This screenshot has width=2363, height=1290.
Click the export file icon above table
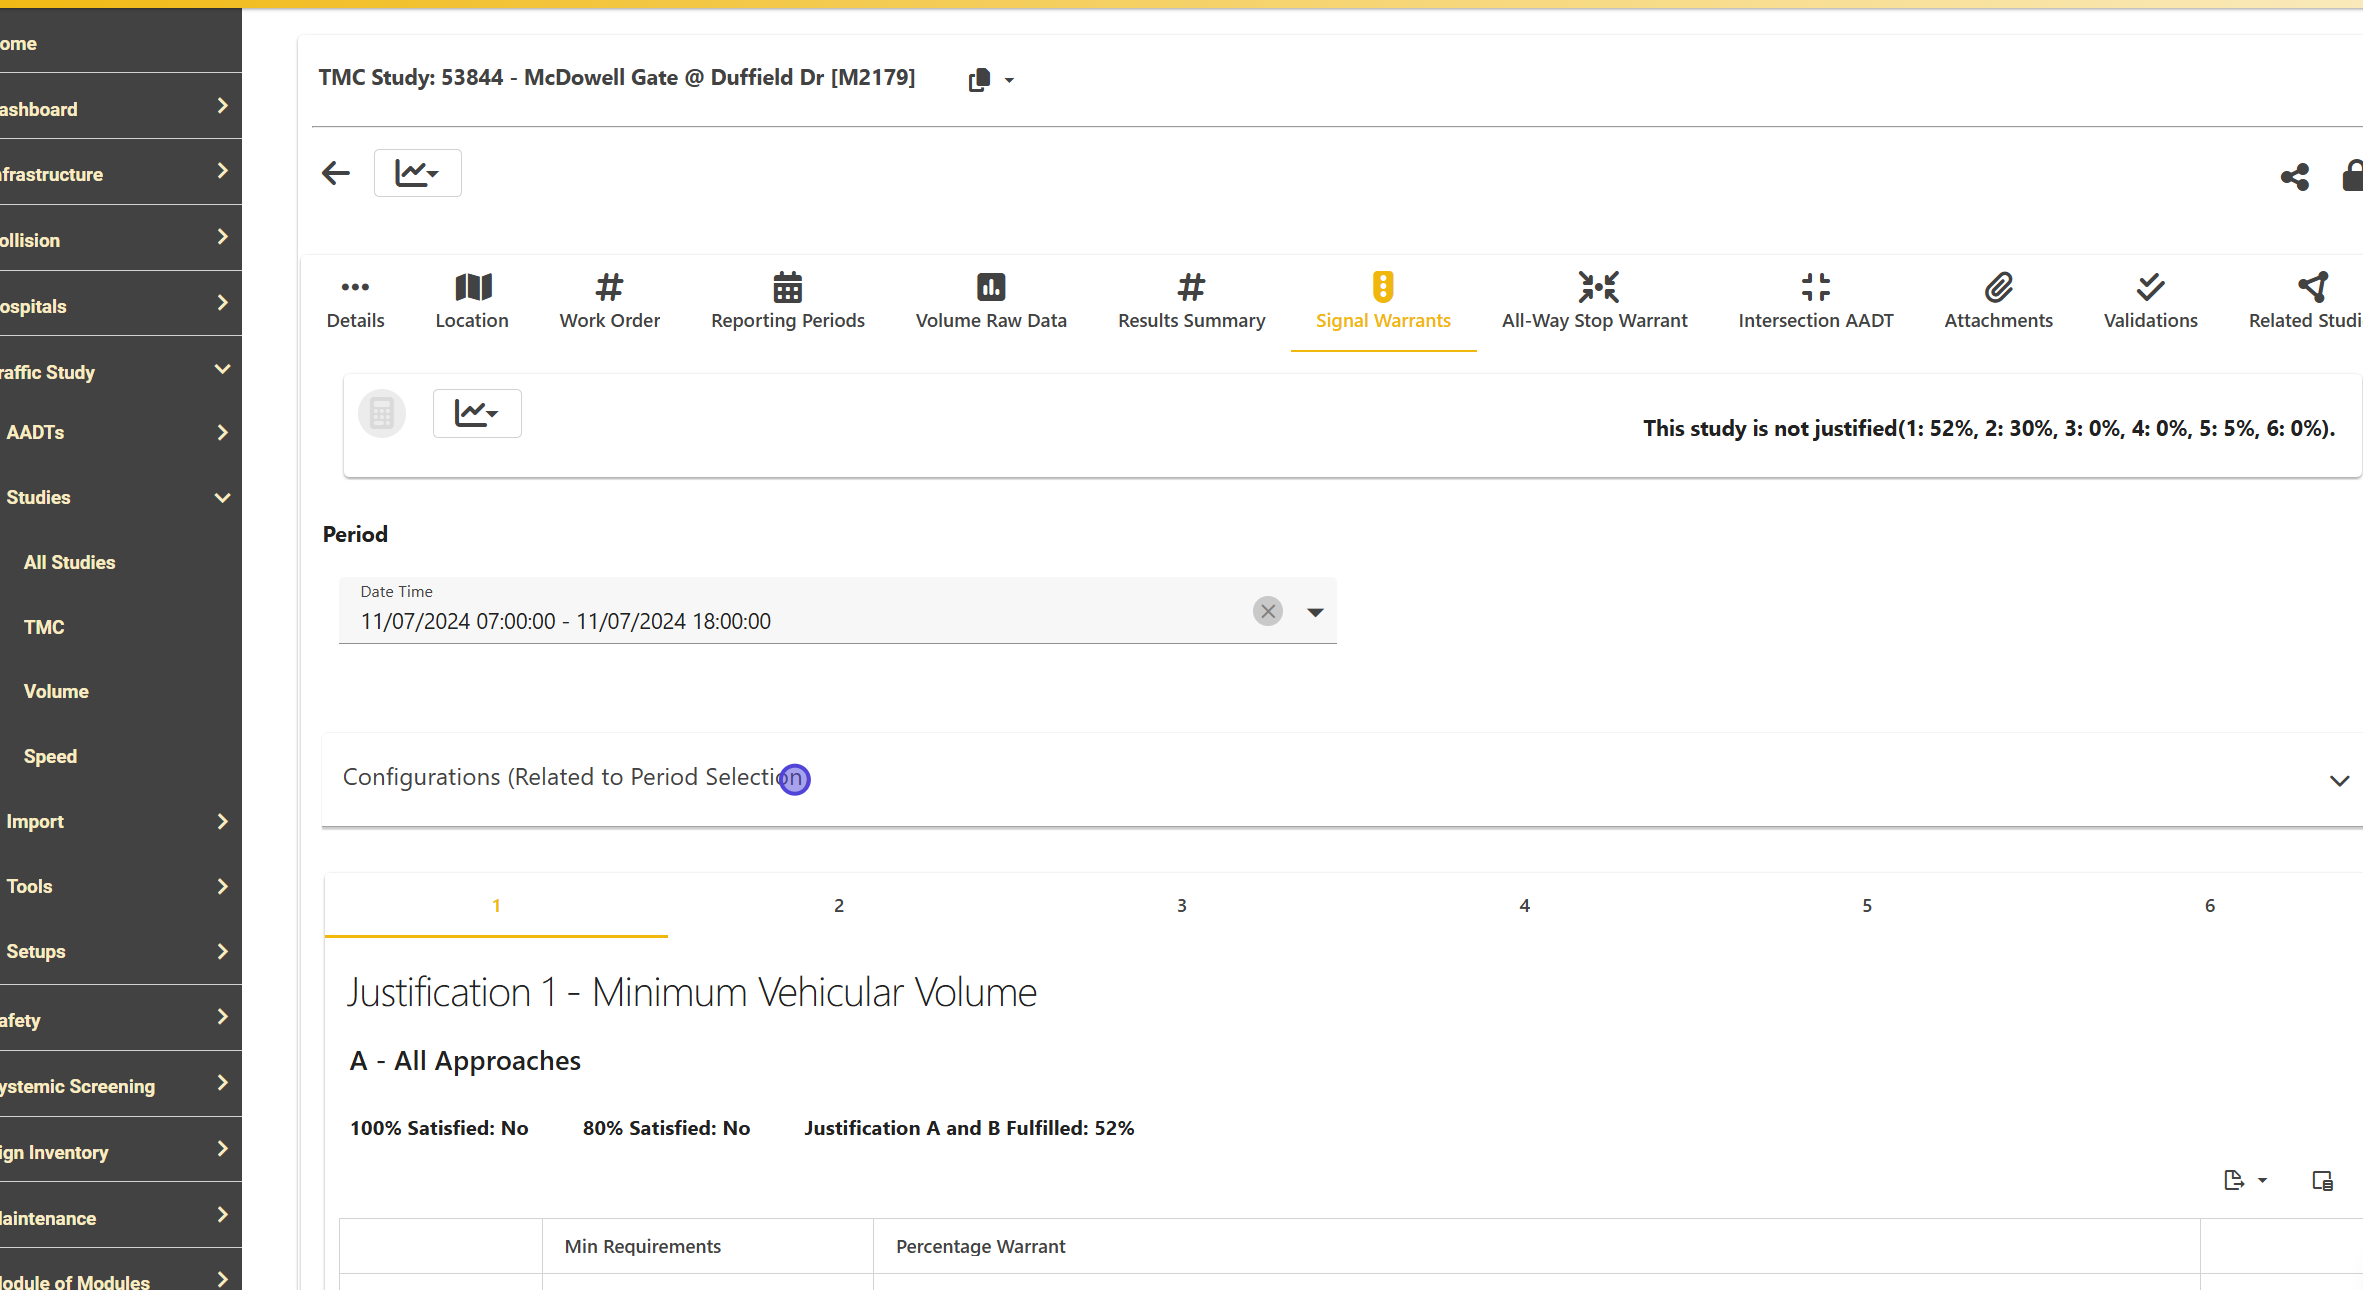tap(2234, 1180)
